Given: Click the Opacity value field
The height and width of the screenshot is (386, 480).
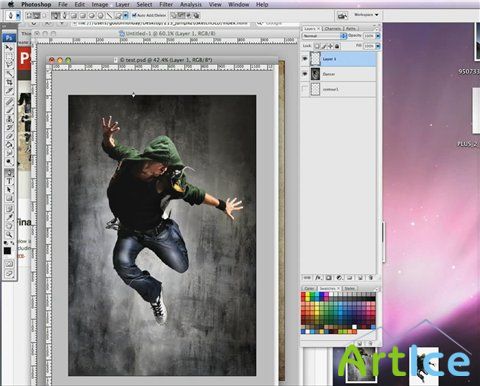Looking at the screenshot, I should click(x=369, y=36).
